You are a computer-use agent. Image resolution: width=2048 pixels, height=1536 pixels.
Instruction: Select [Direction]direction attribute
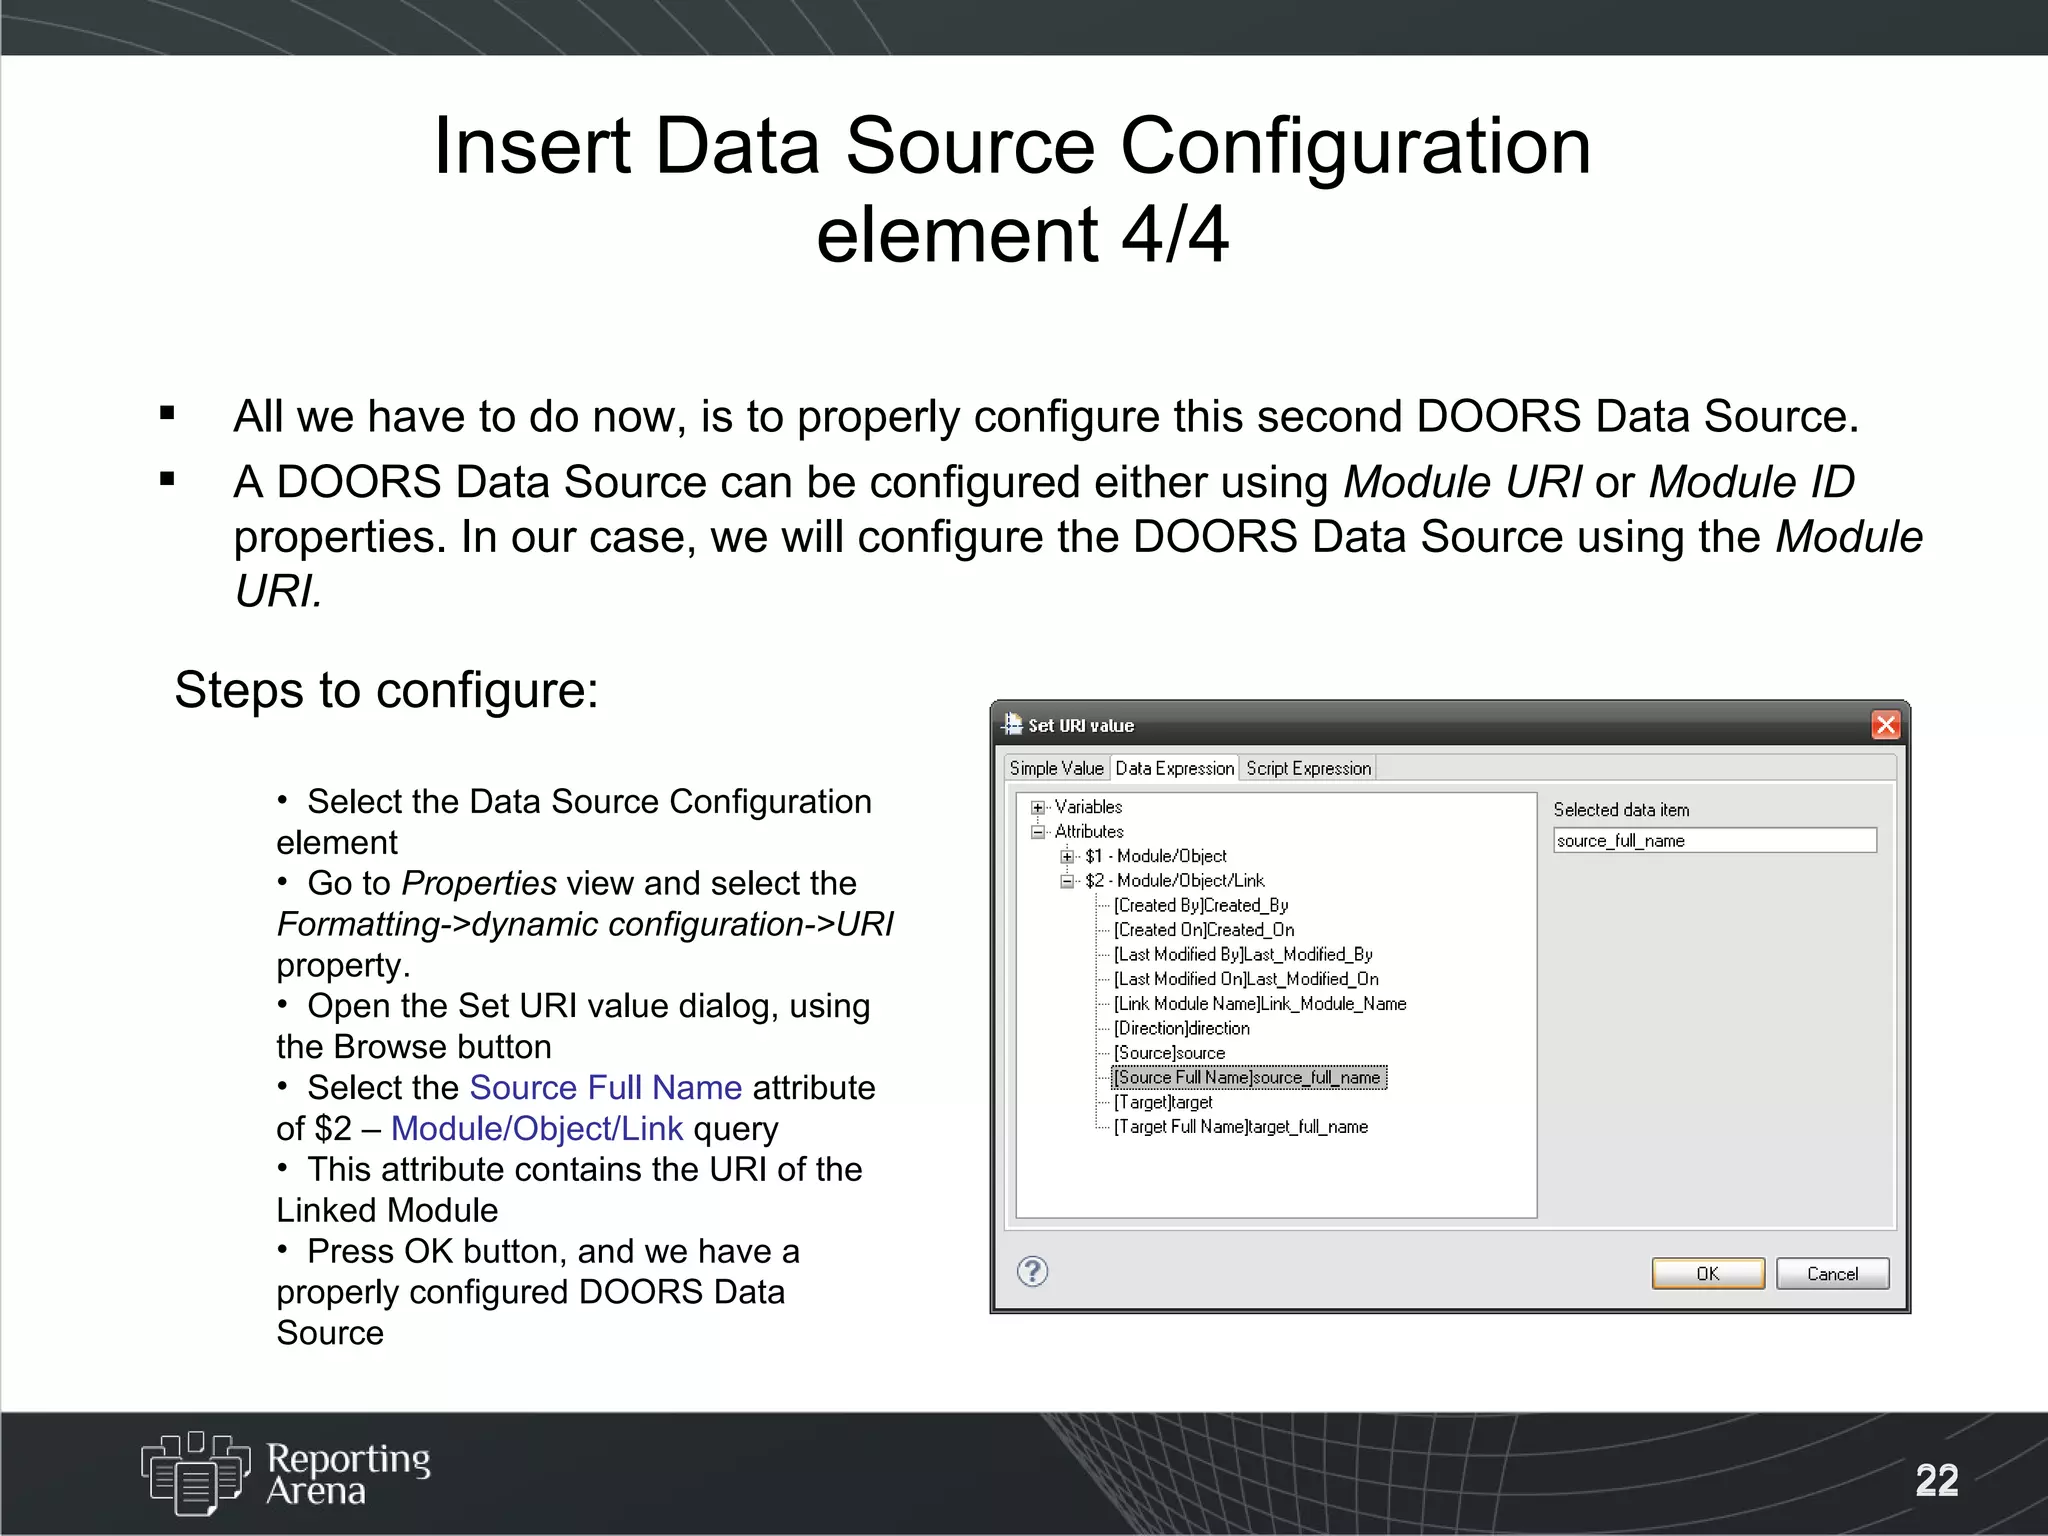click(x=1182, y=1028)
